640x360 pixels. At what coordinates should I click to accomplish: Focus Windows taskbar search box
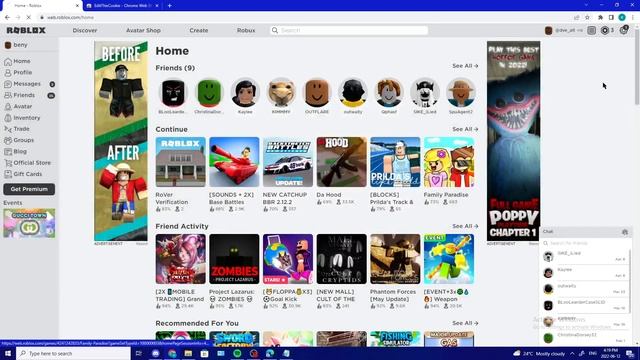(73, 353)
